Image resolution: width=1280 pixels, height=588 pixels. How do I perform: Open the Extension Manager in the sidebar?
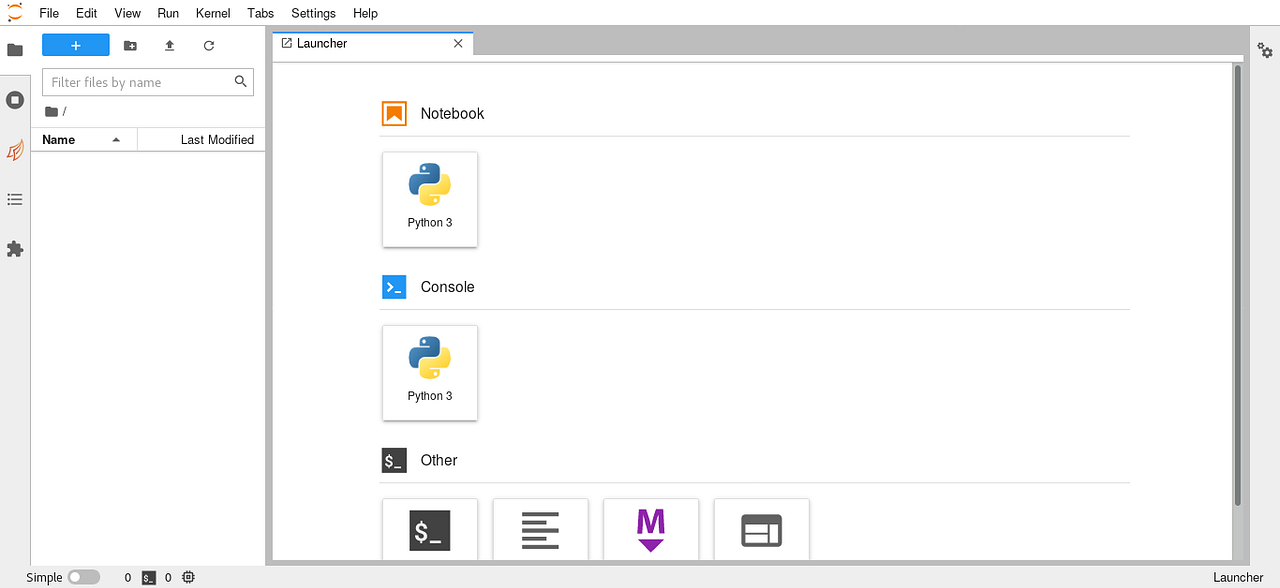[15, 249]
